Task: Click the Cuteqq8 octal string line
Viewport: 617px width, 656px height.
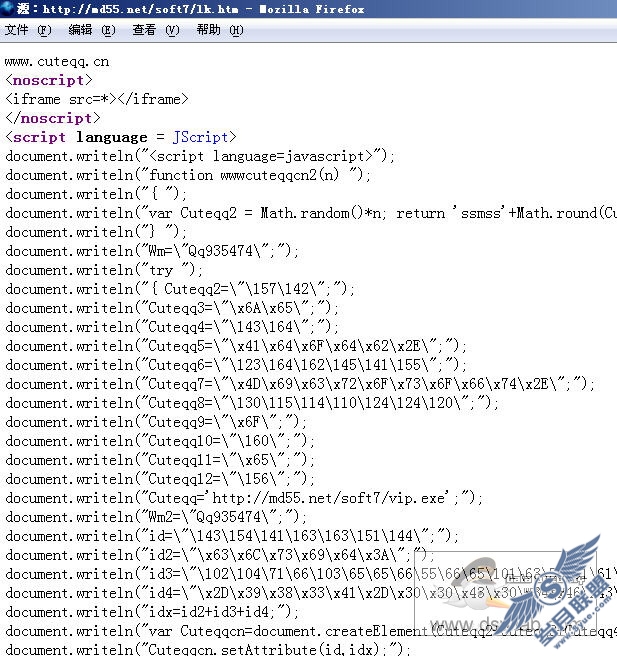Action: pos(252,403)
